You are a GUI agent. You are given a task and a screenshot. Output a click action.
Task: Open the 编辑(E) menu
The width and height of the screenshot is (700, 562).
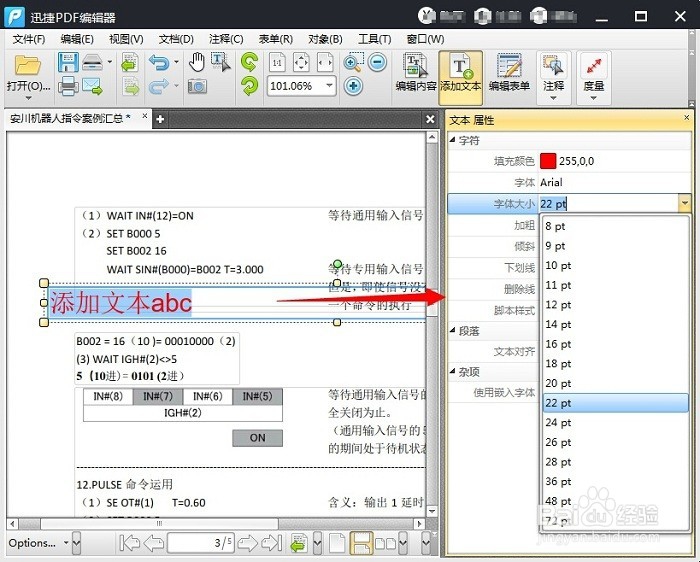[x=77, y=39]
